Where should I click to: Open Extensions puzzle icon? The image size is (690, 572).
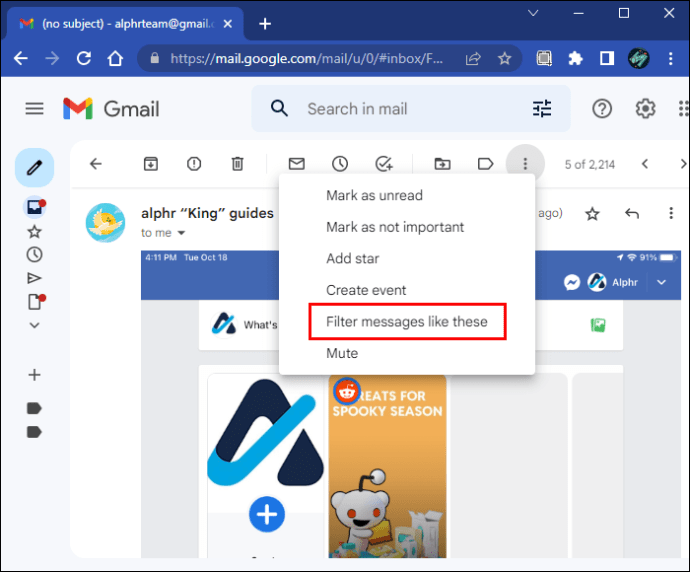tap(575, 58)
